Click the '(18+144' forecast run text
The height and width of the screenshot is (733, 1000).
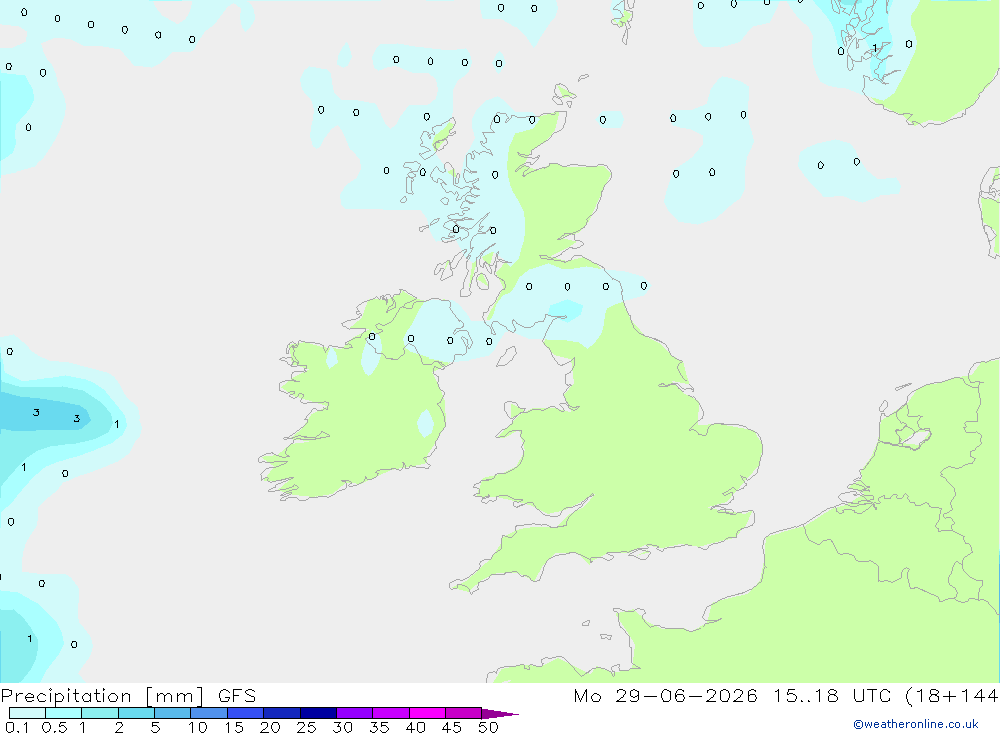point(952,696)
